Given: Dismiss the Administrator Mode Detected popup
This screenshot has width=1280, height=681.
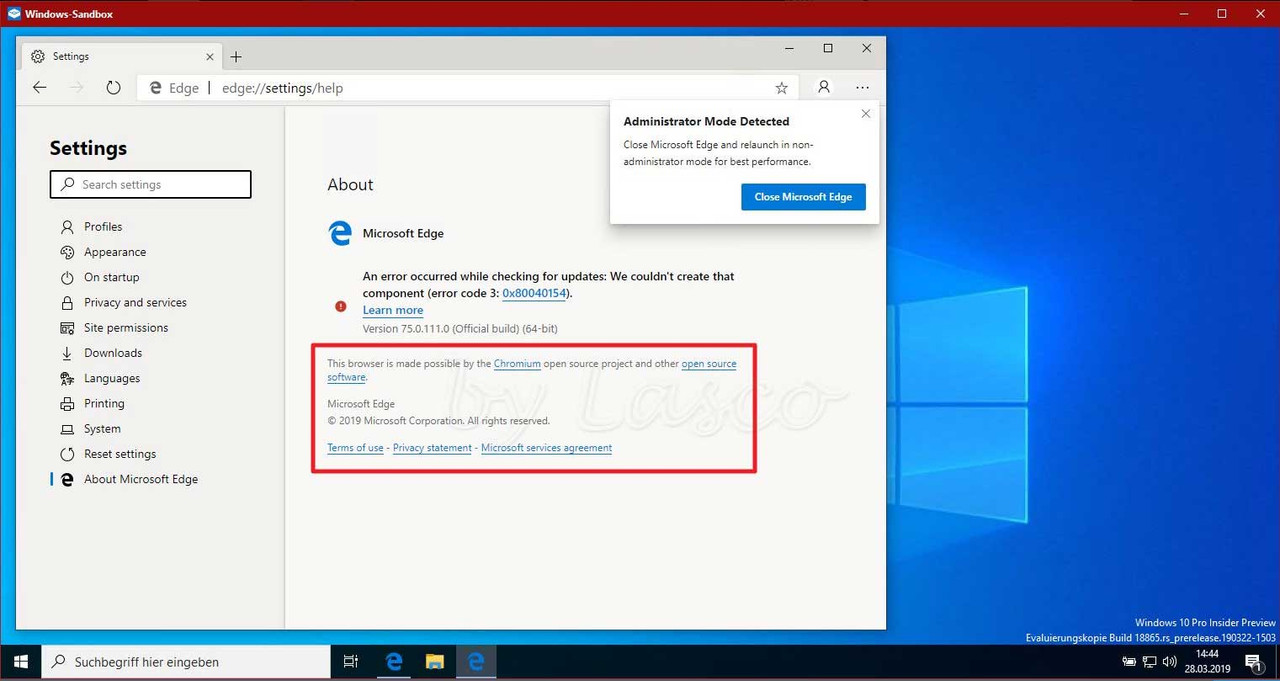Looking at the screenshot, I should (x=866, y=114).
